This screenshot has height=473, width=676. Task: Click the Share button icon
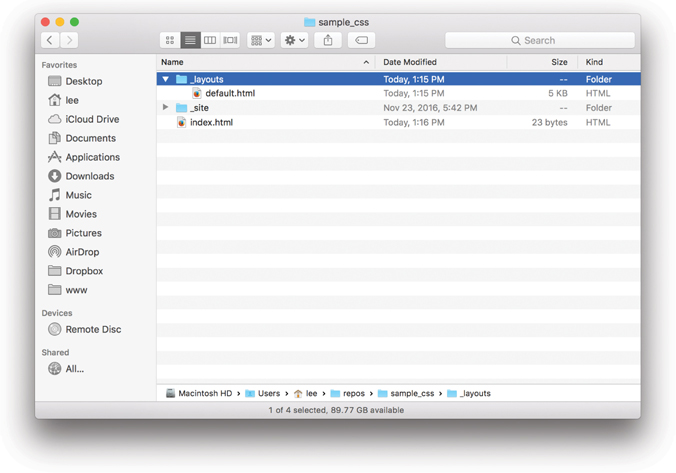click(328, 40)
